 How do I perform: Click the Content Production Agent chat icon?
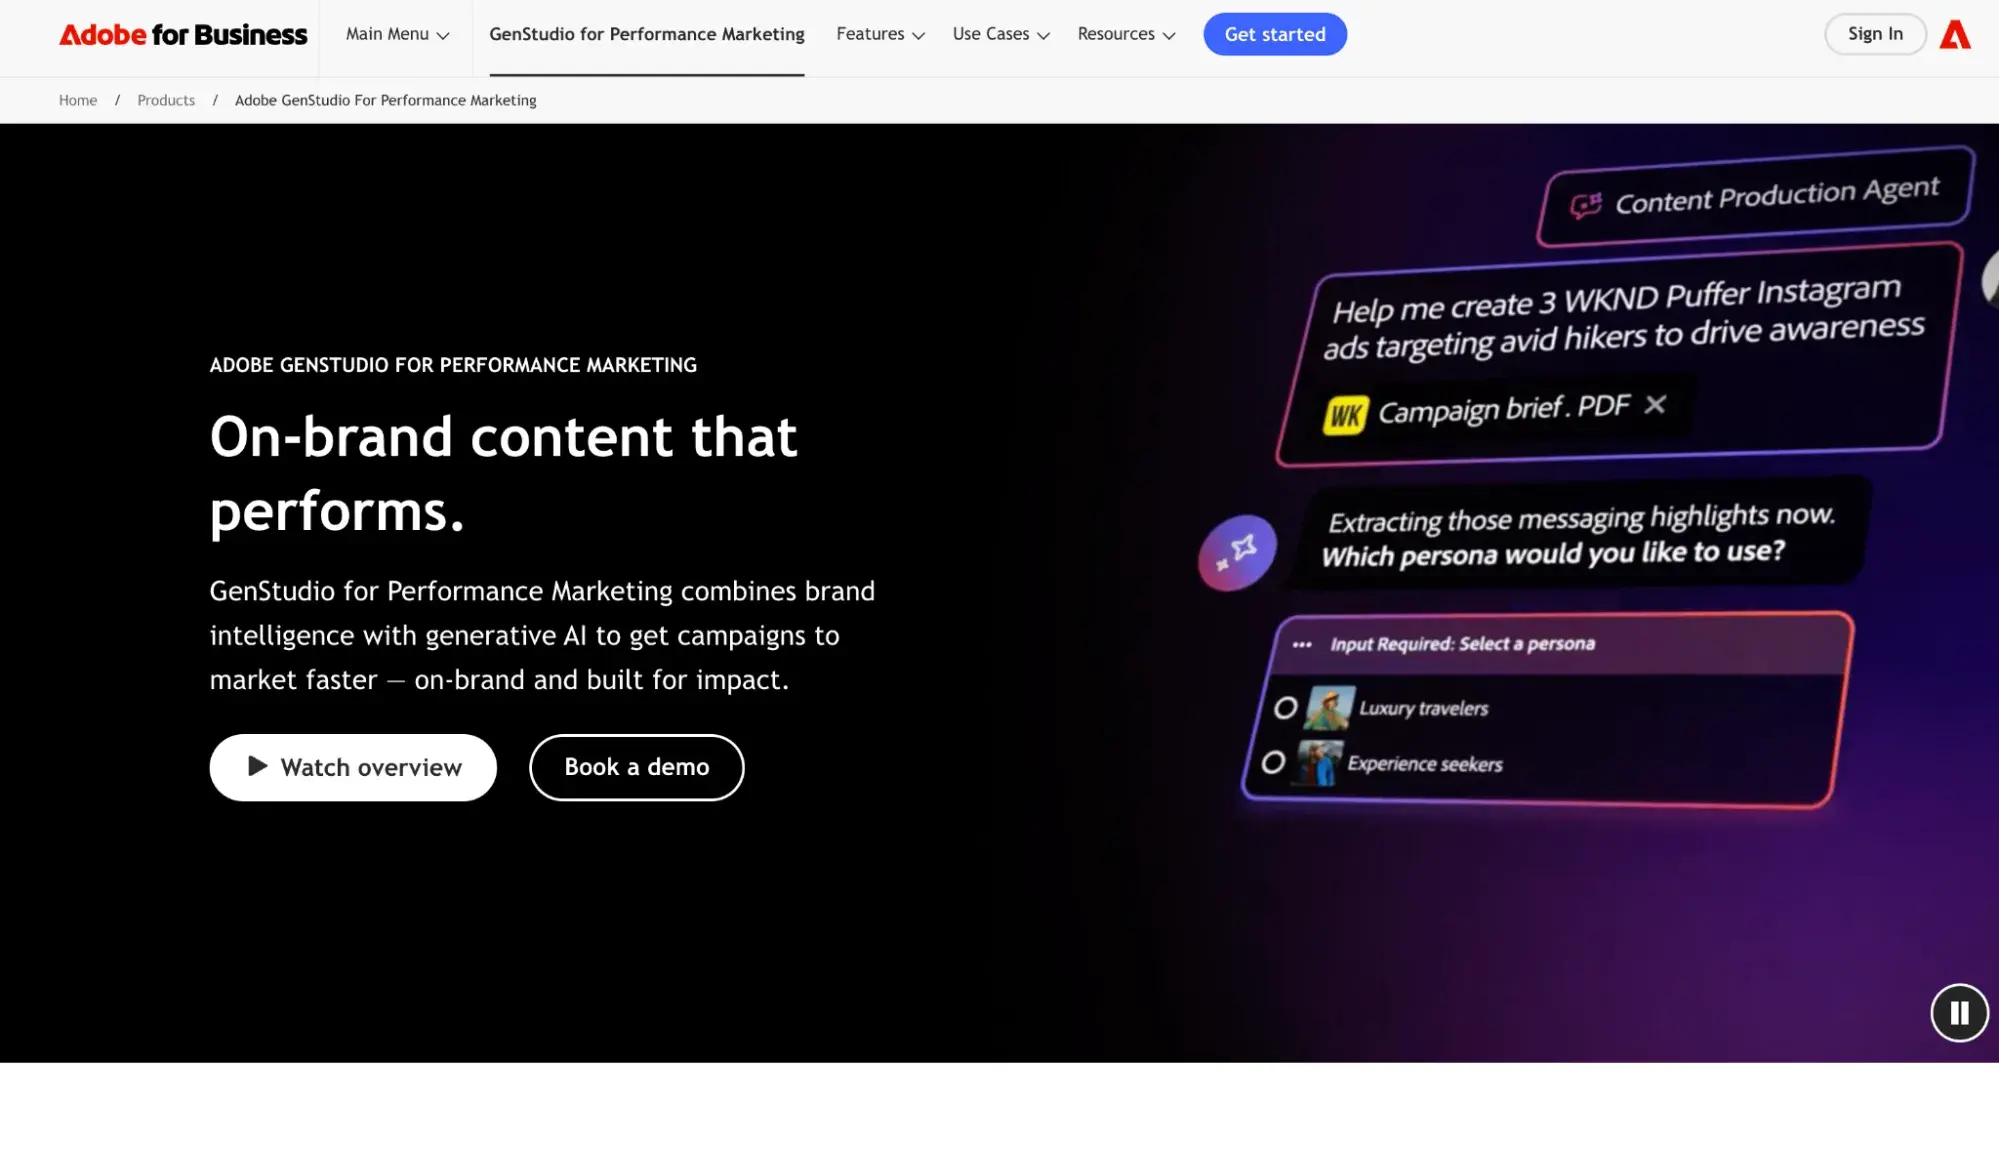click(1586, 200)
